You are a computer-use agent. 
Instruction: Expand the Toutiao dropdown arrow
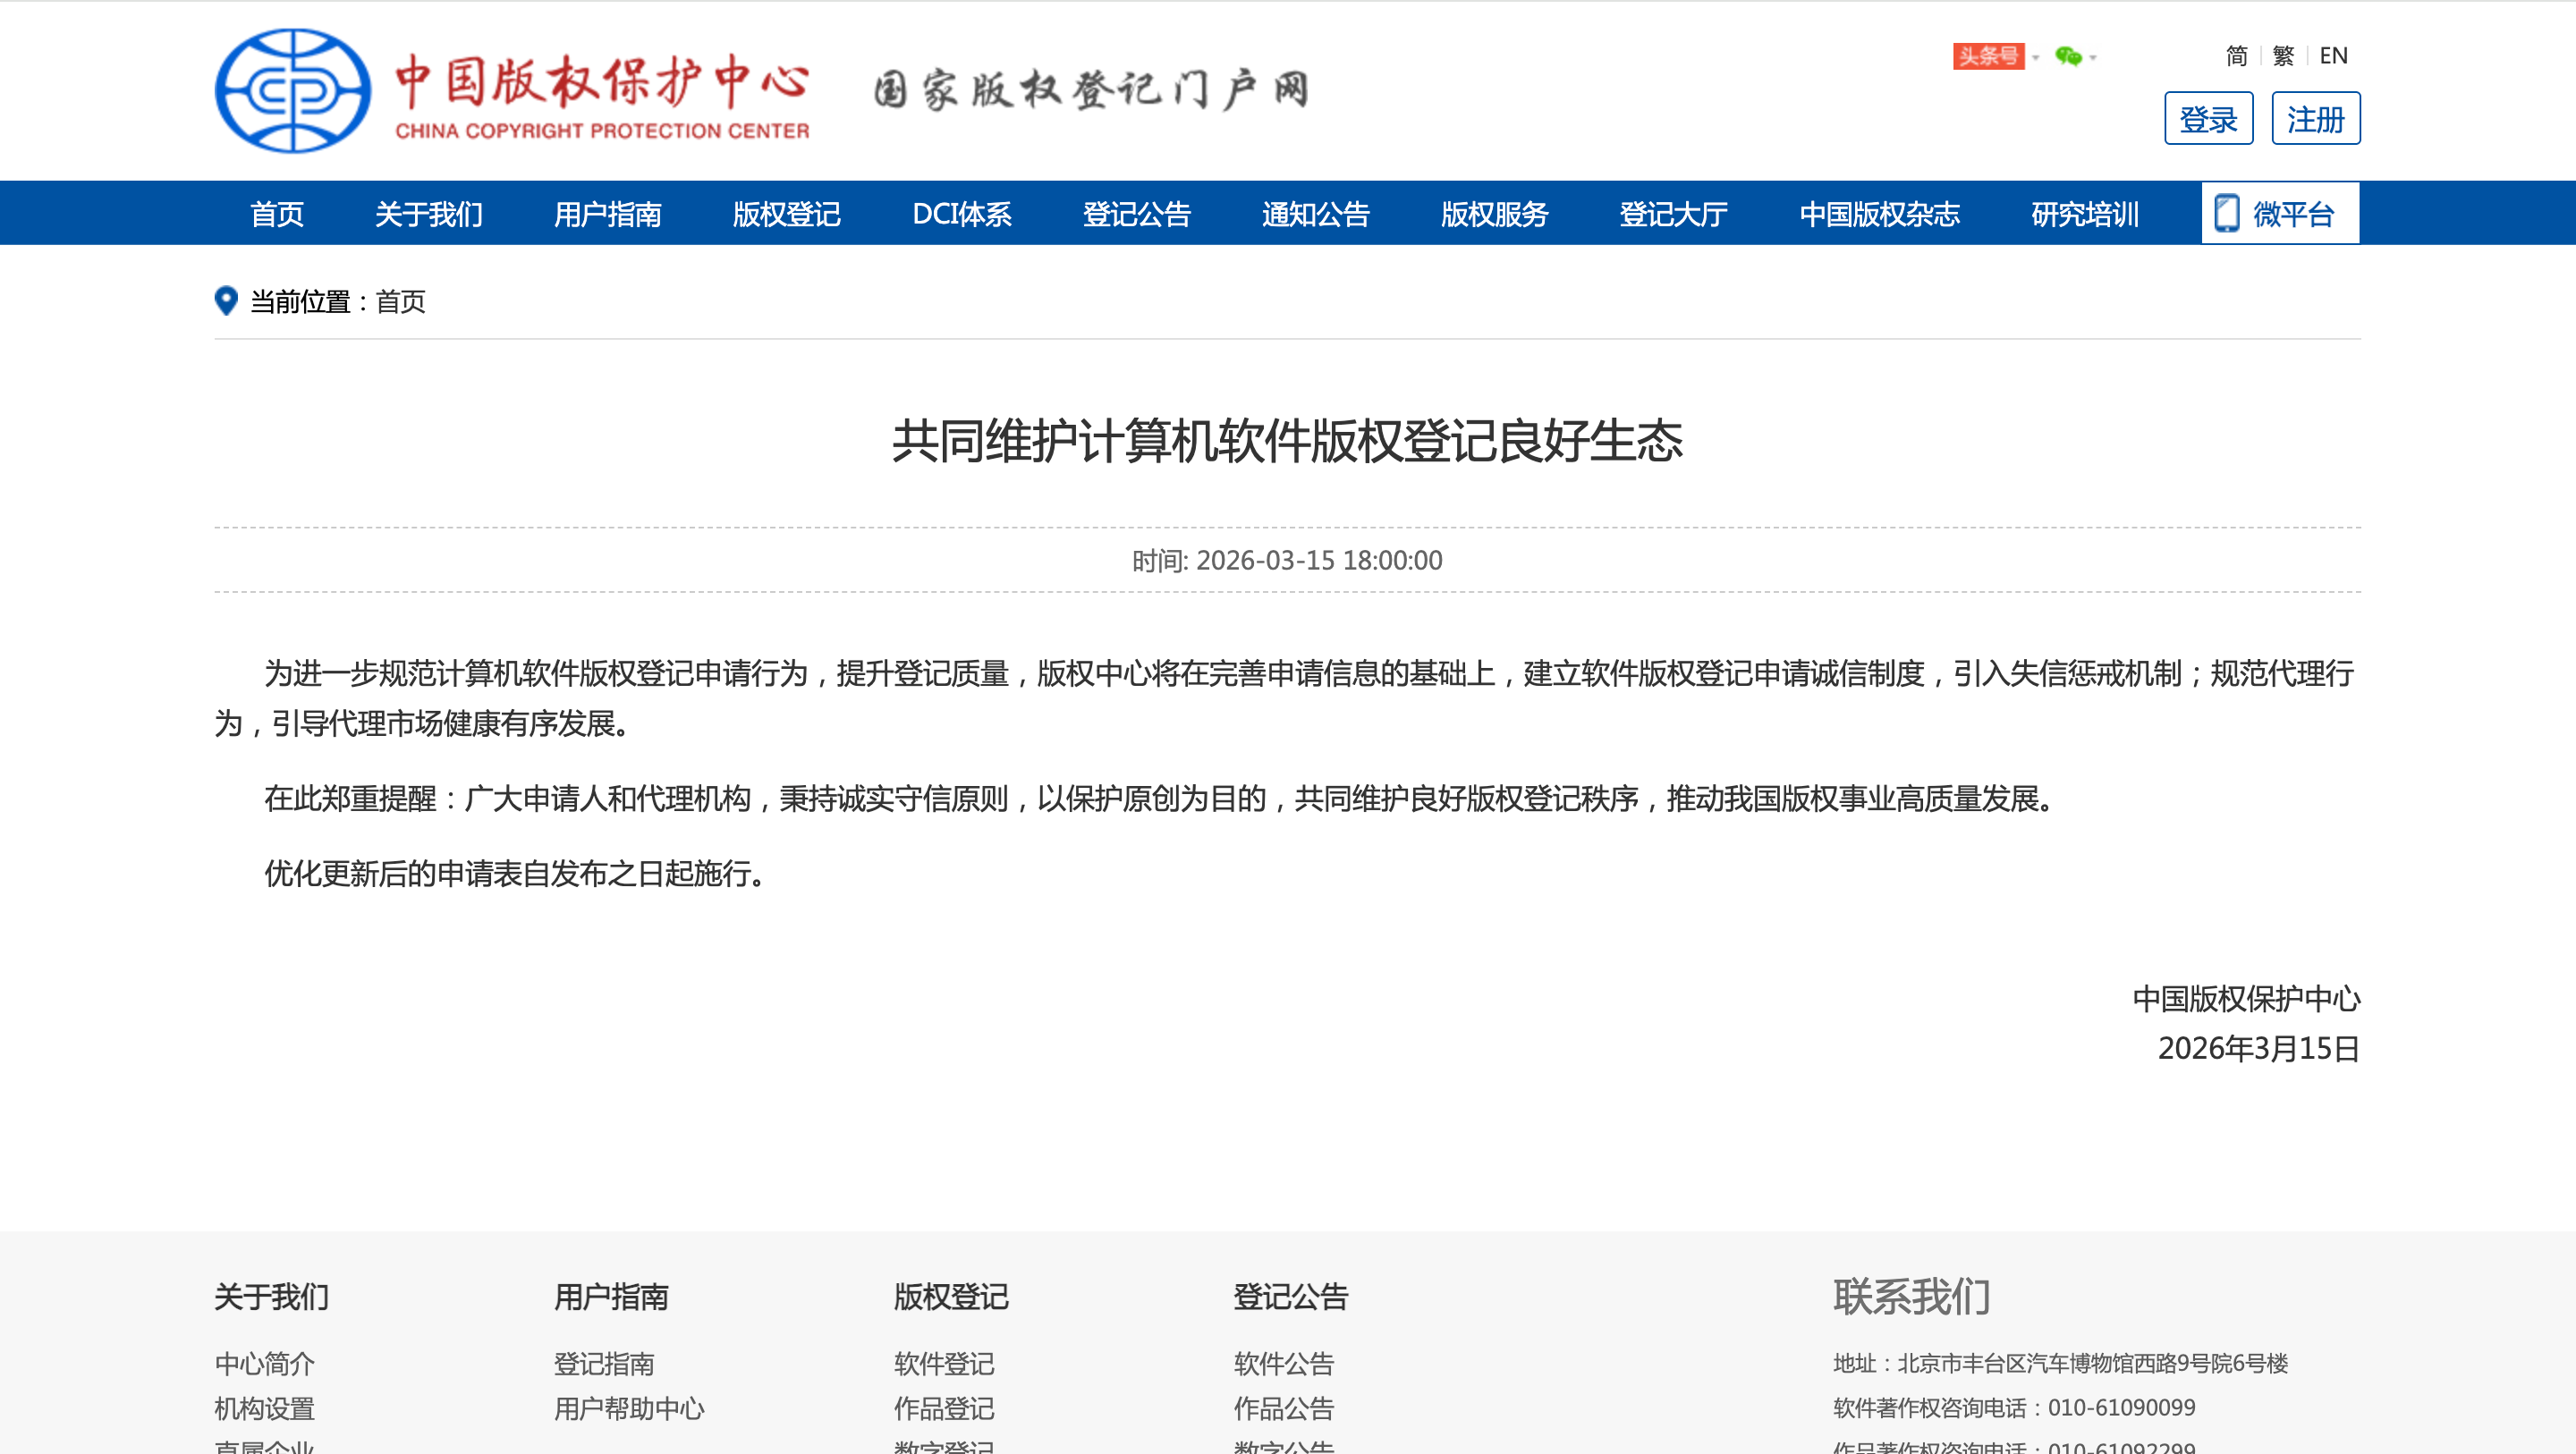click(2035, 58)
